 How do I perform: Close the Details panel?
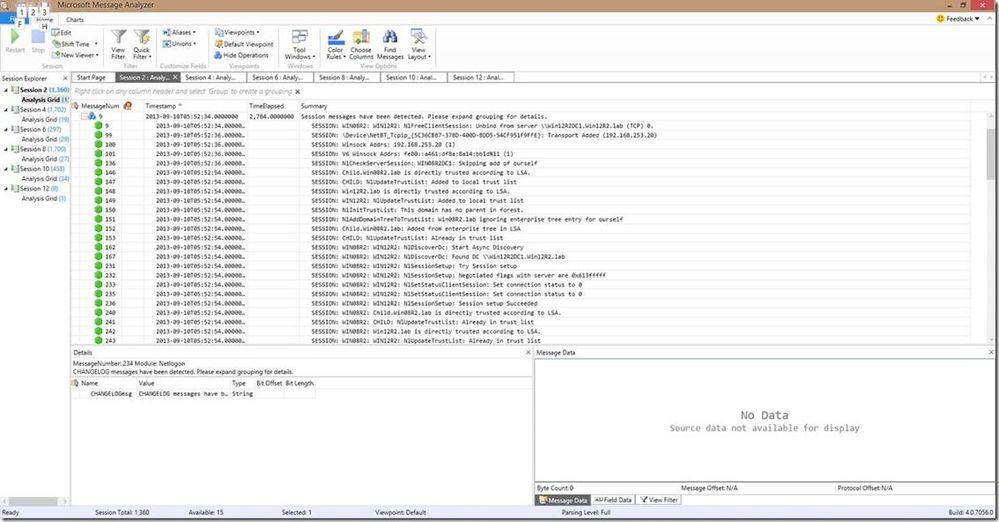click(x=528, y=352)
